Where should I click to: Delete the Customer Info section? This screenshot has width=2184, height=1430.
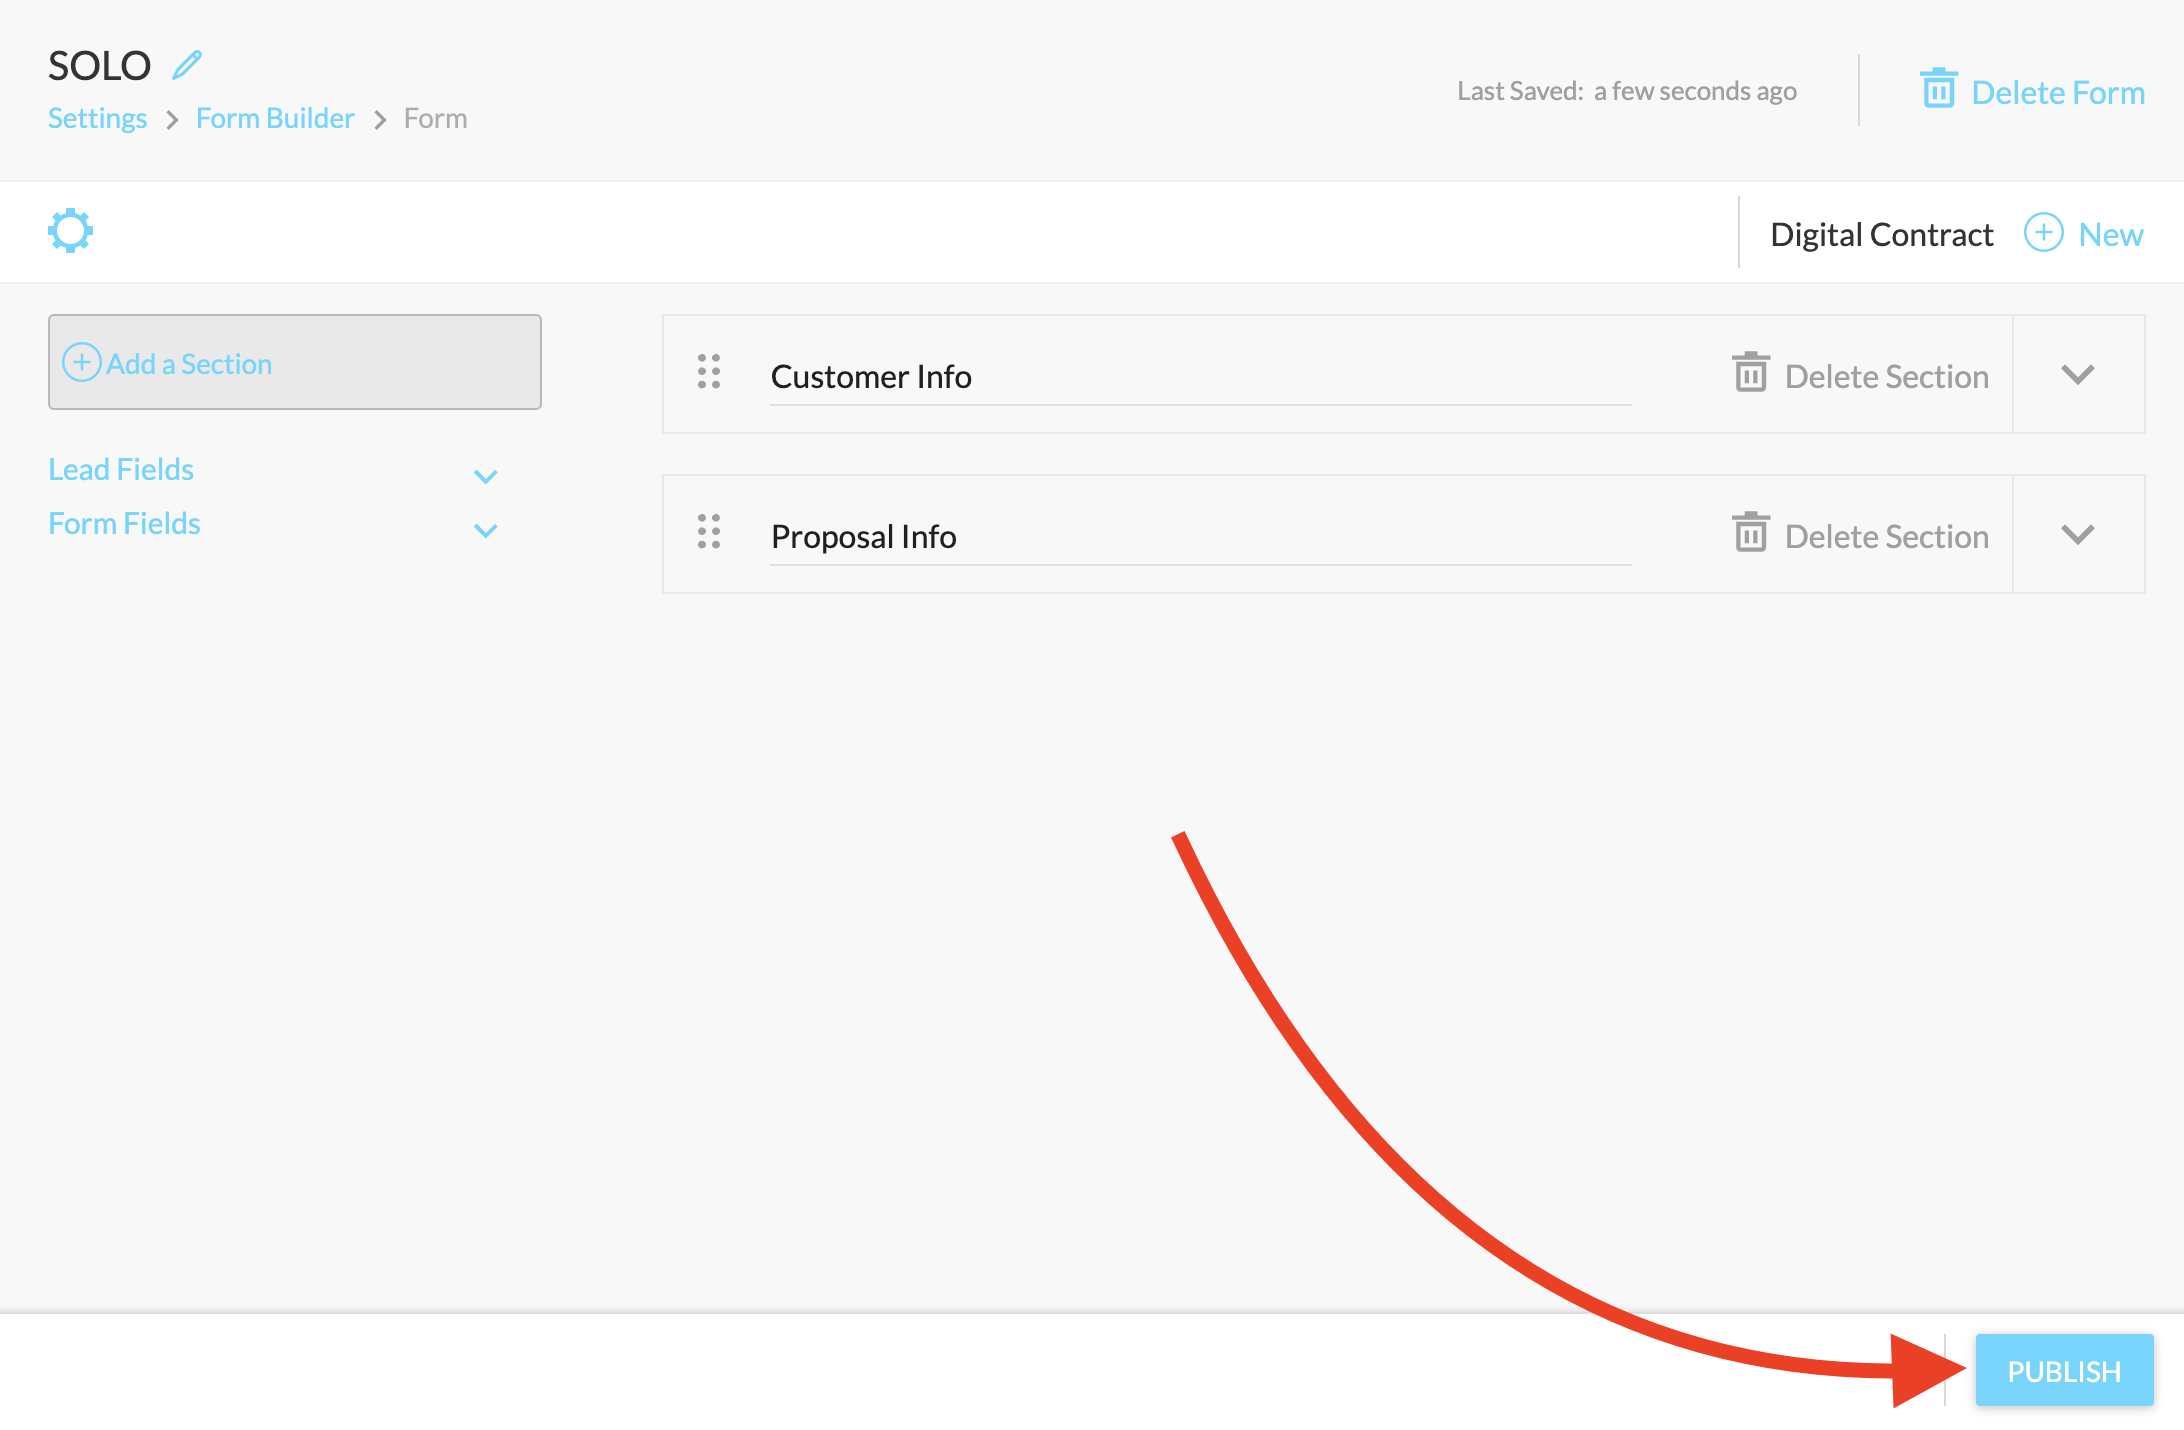coord(1862,375)
